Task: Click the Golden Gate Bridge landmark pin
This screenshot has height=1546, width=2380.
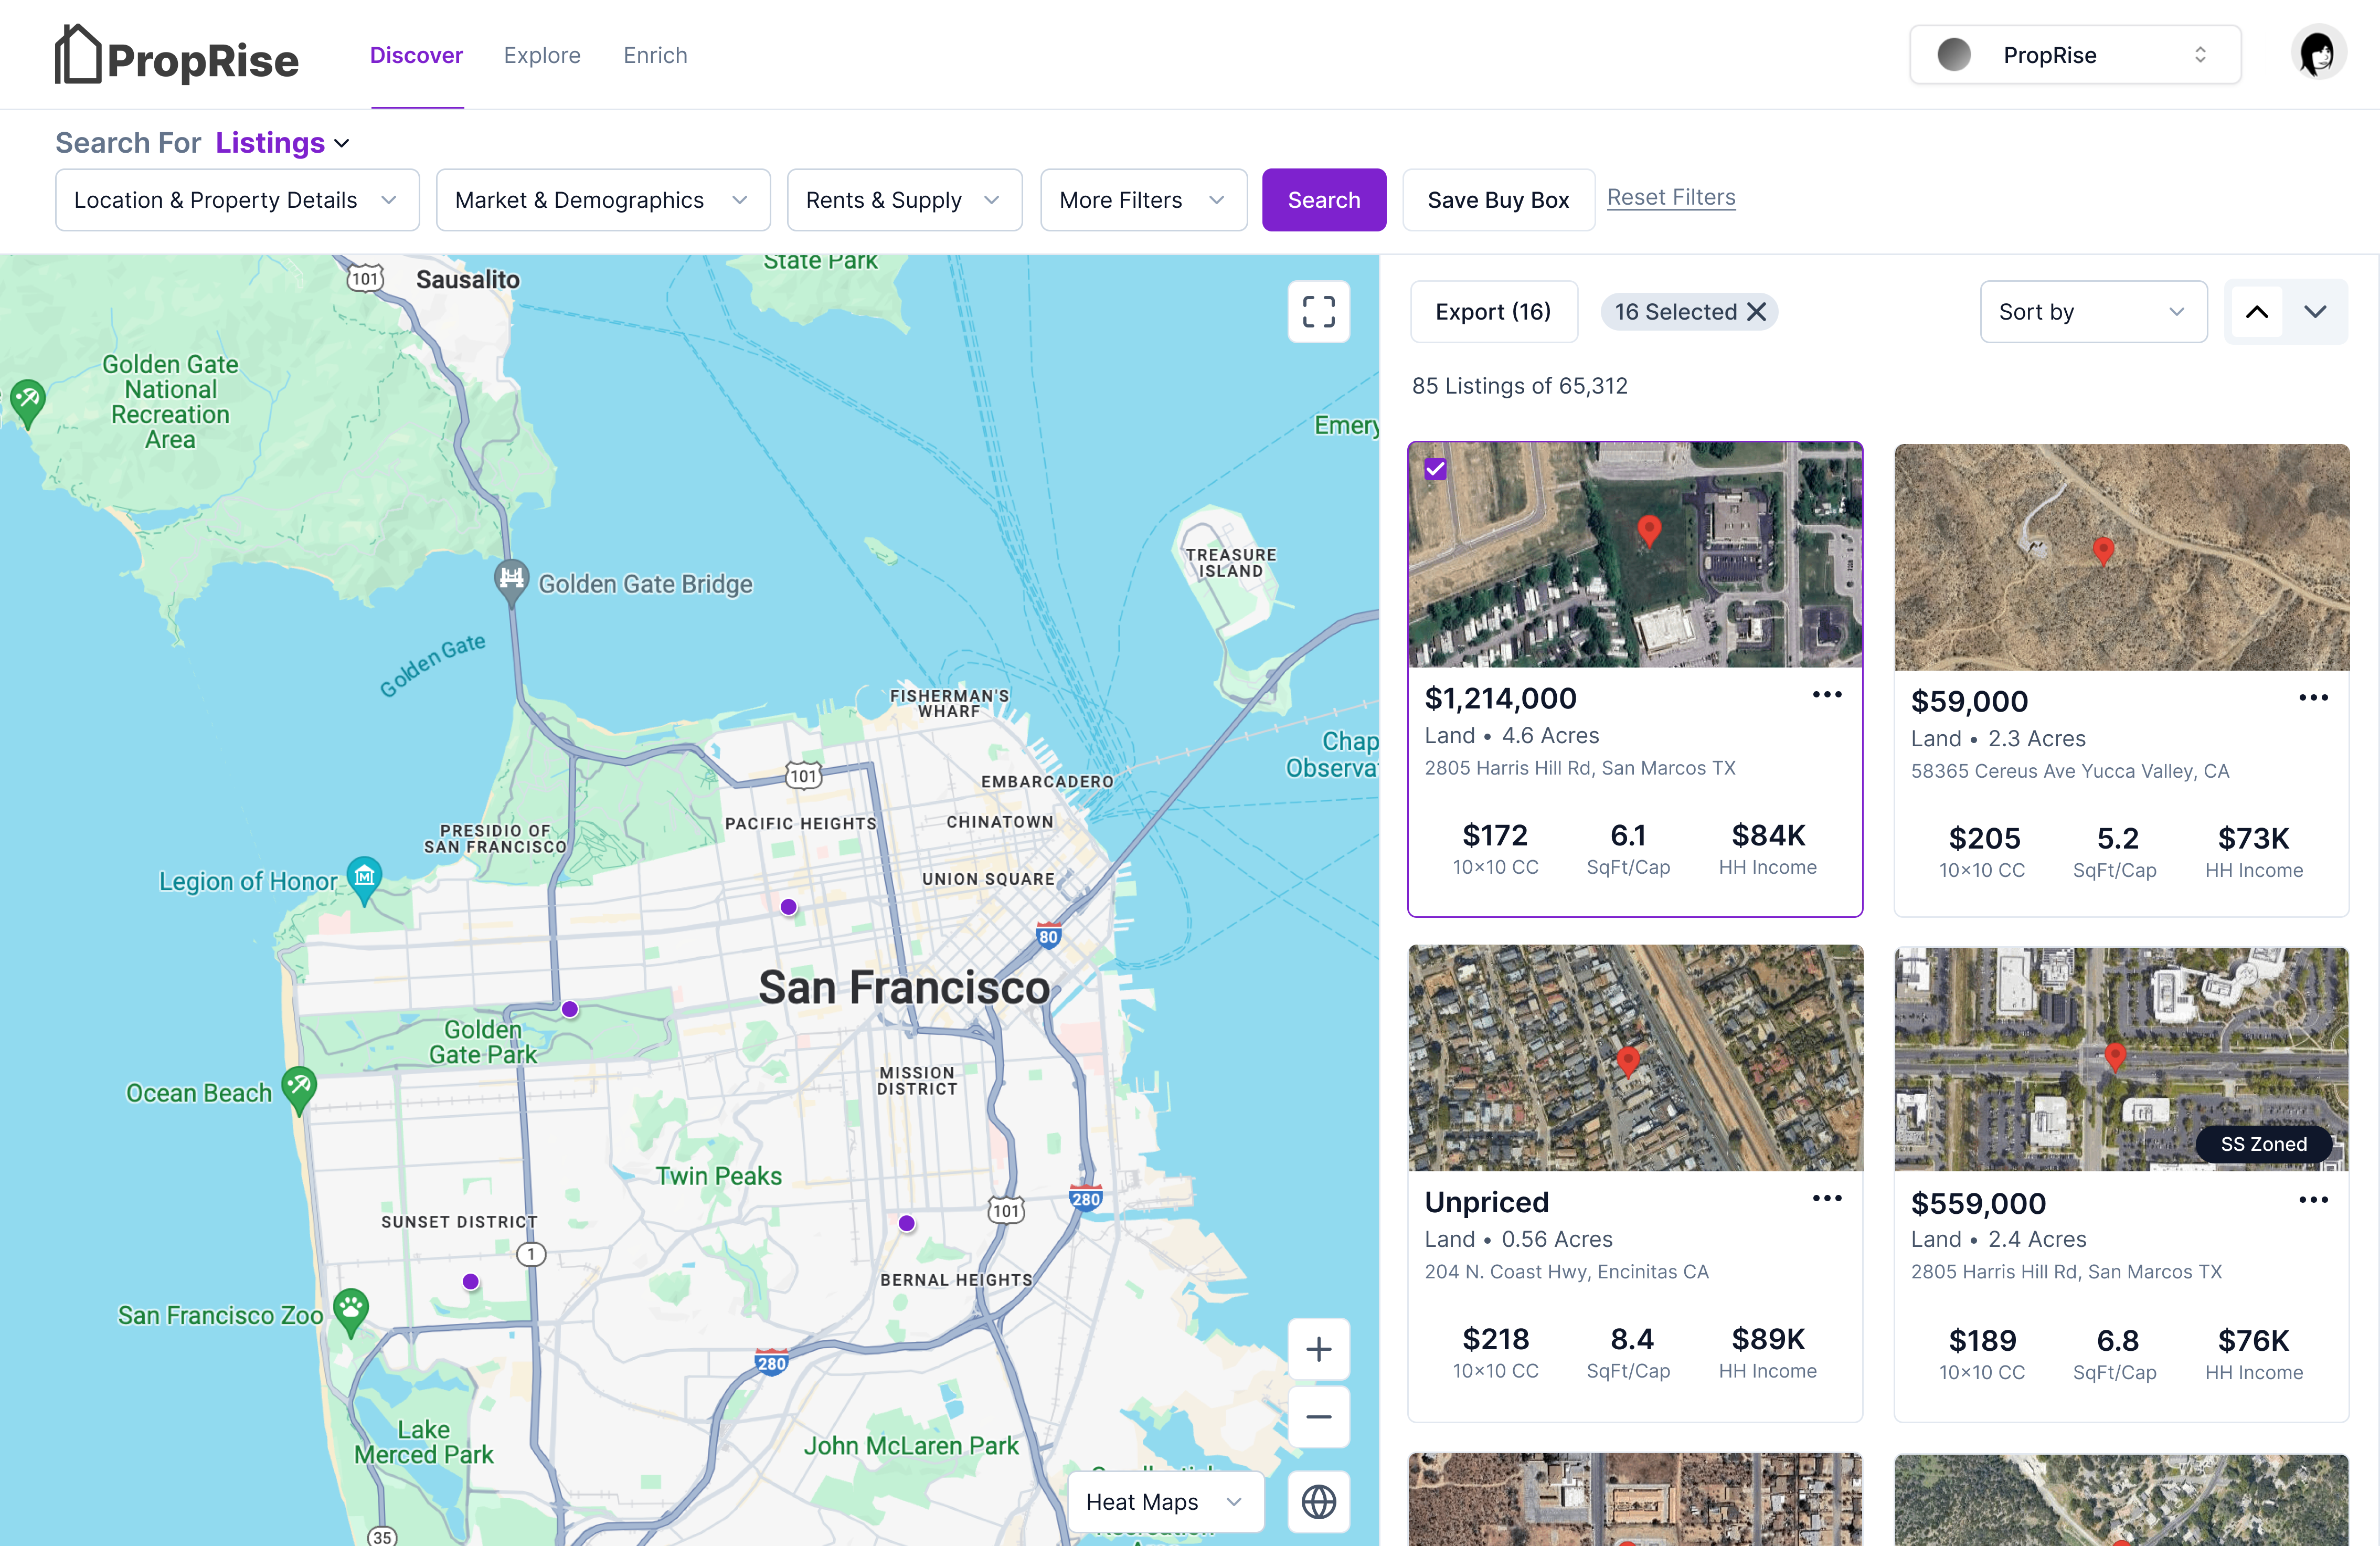Action: pos(511,582)
